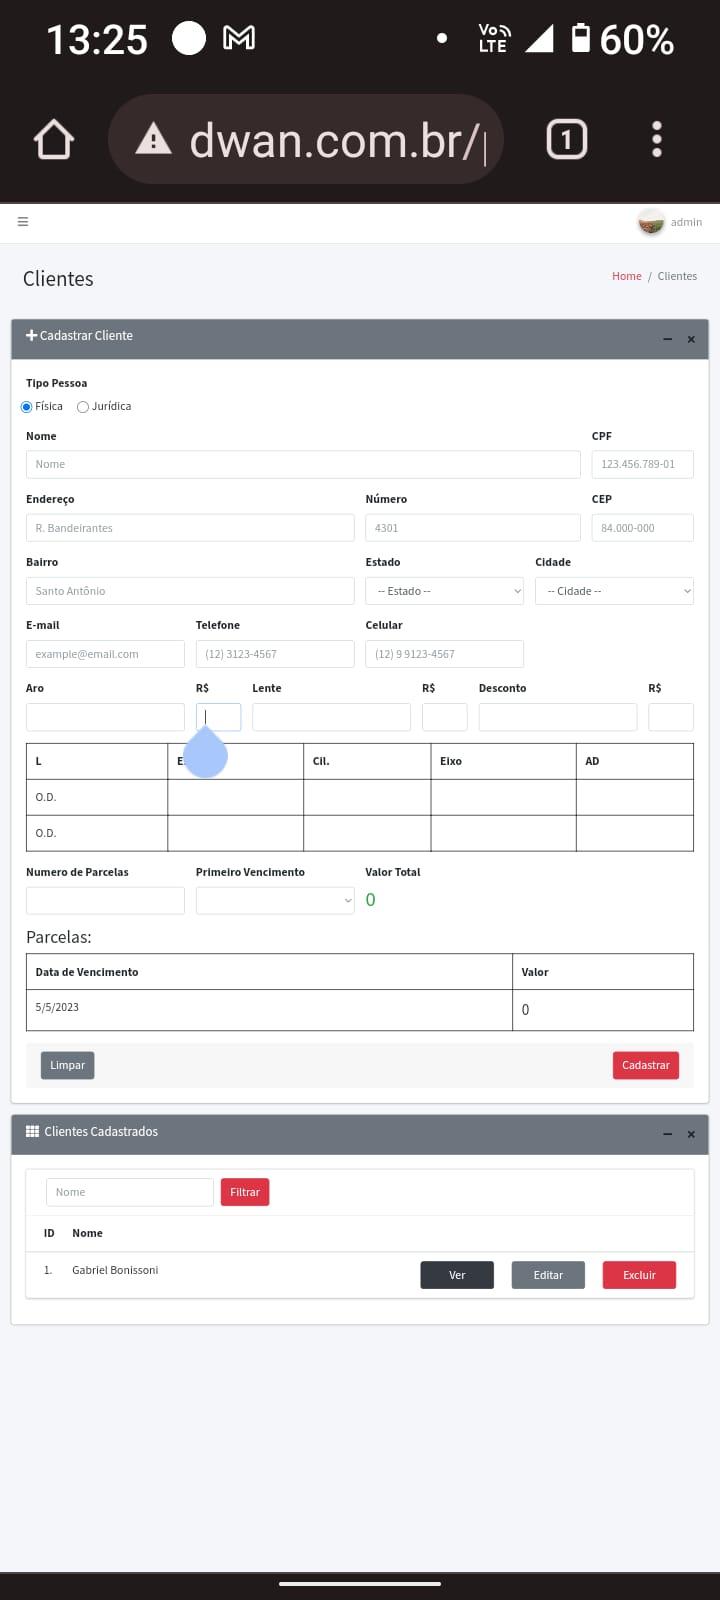Select the Física person type

tap(27, 407)
